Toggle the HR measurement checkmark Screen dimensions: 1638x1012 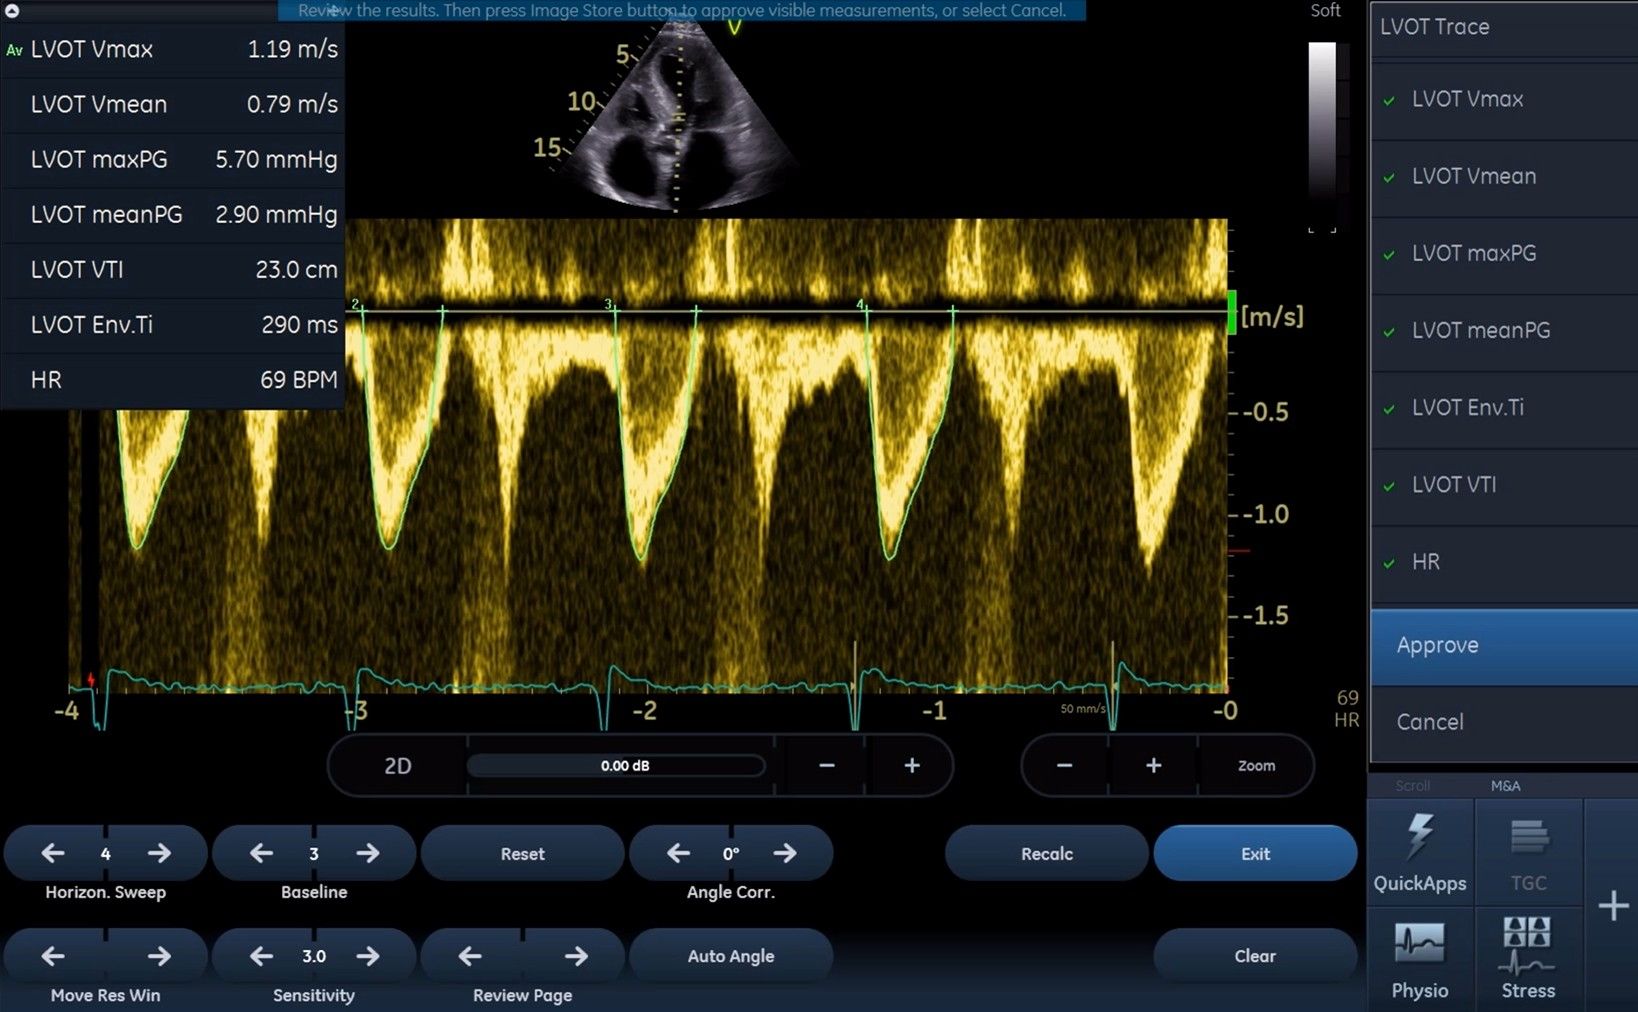pyautogui.click(x=1390, y=563)
